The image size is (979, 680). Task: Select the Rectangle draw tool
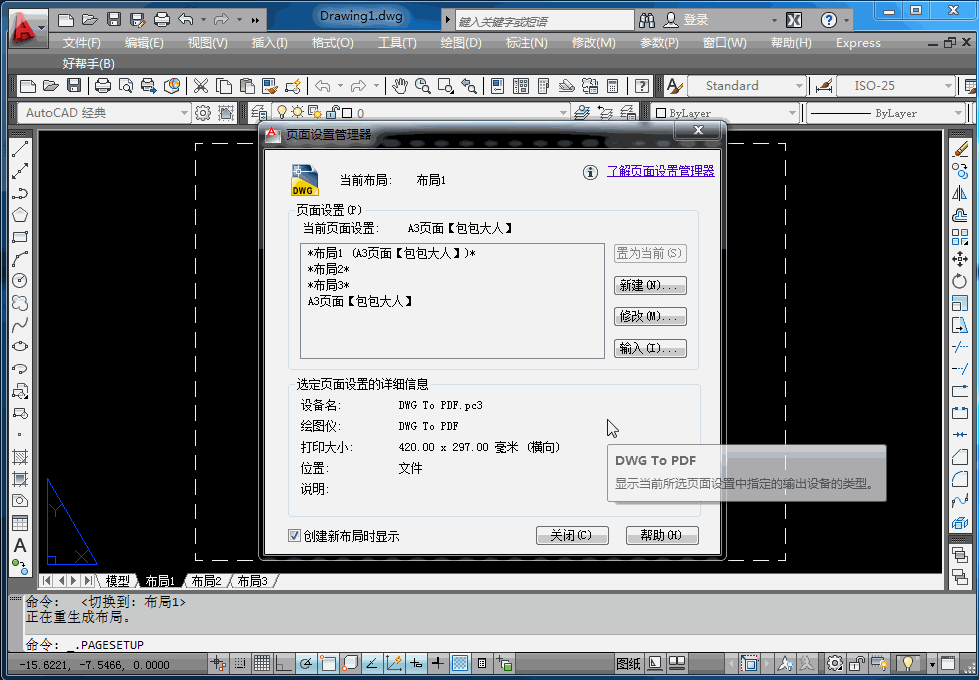tap(20, 237)
